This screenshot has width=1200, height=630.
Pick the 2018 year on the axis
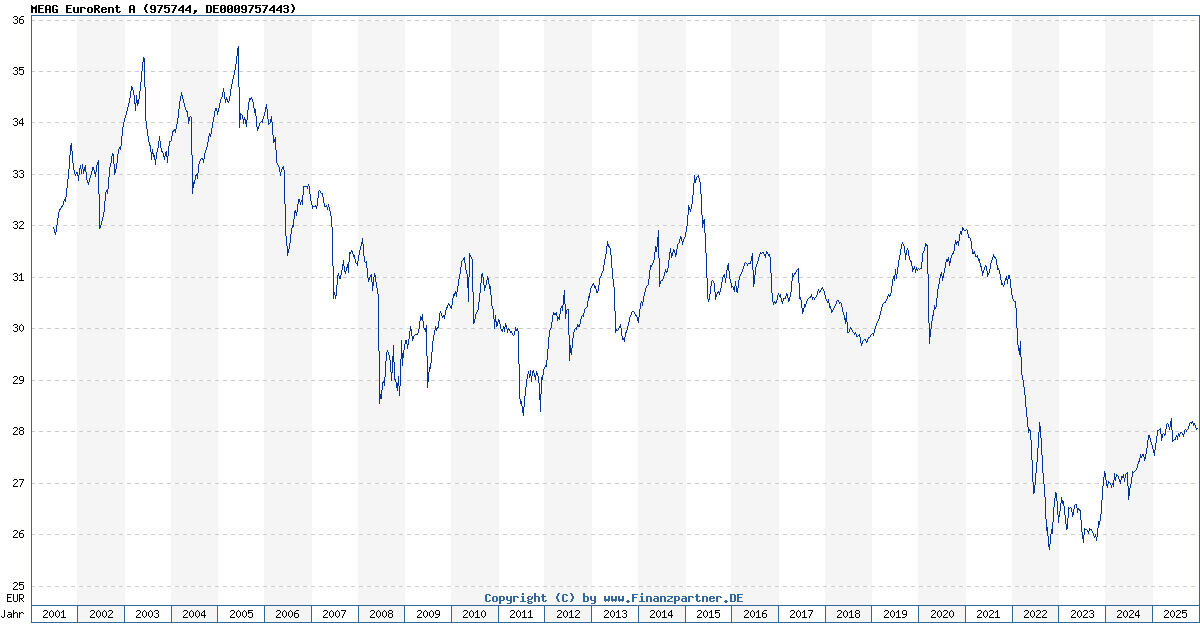coord(848,614)
